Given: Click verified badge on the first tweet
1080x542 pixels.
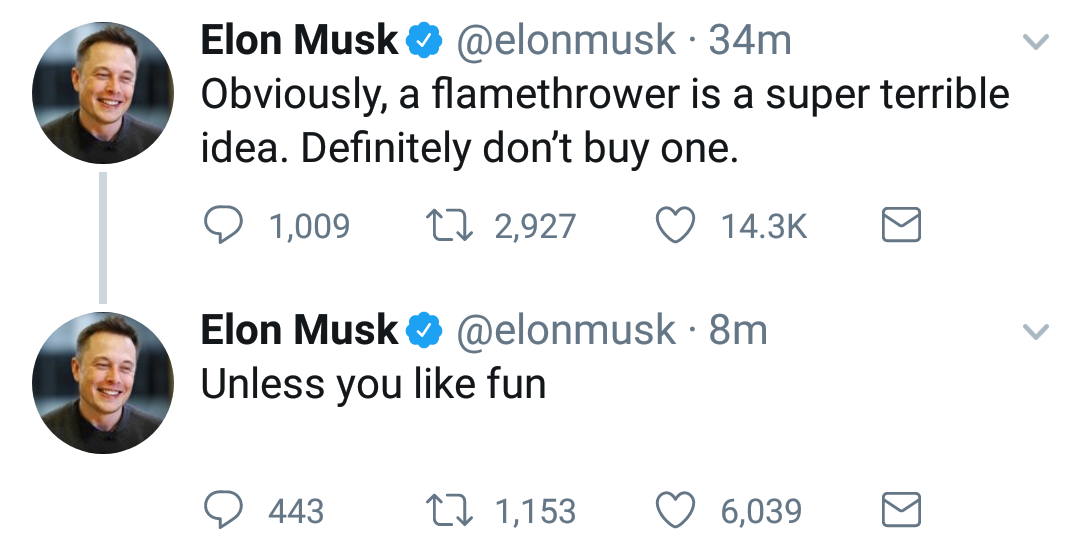Looking at the screenshot, I should coord(425,41).
